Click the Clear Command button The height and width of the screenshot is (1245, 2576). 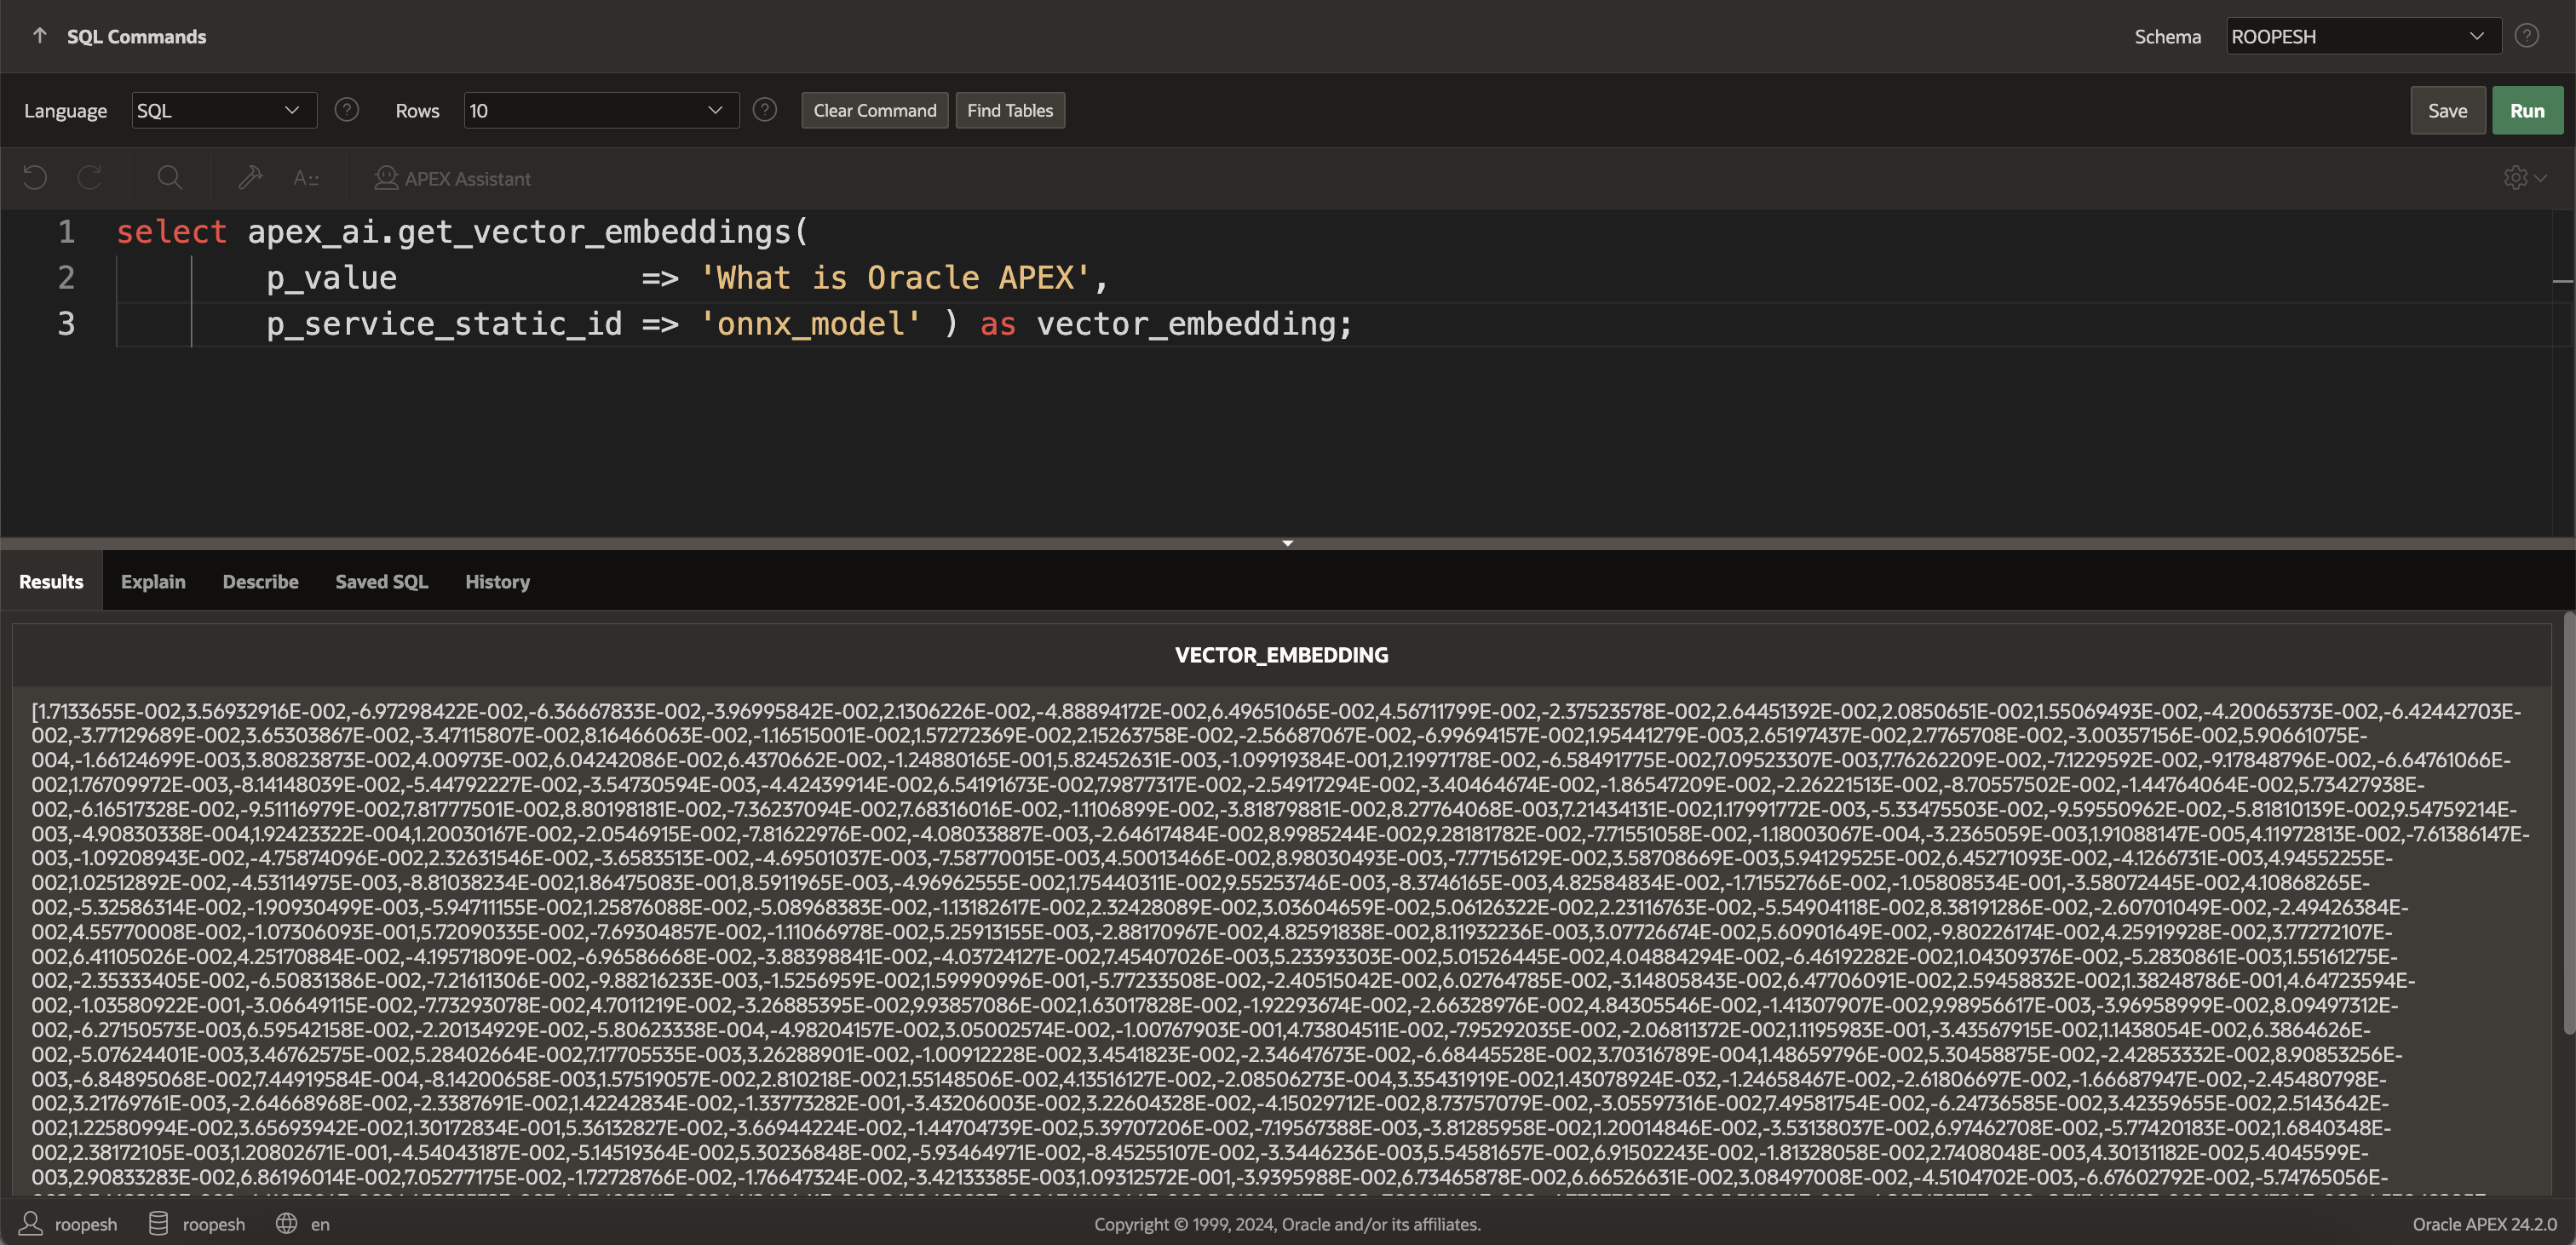click(x=874, y=110)
